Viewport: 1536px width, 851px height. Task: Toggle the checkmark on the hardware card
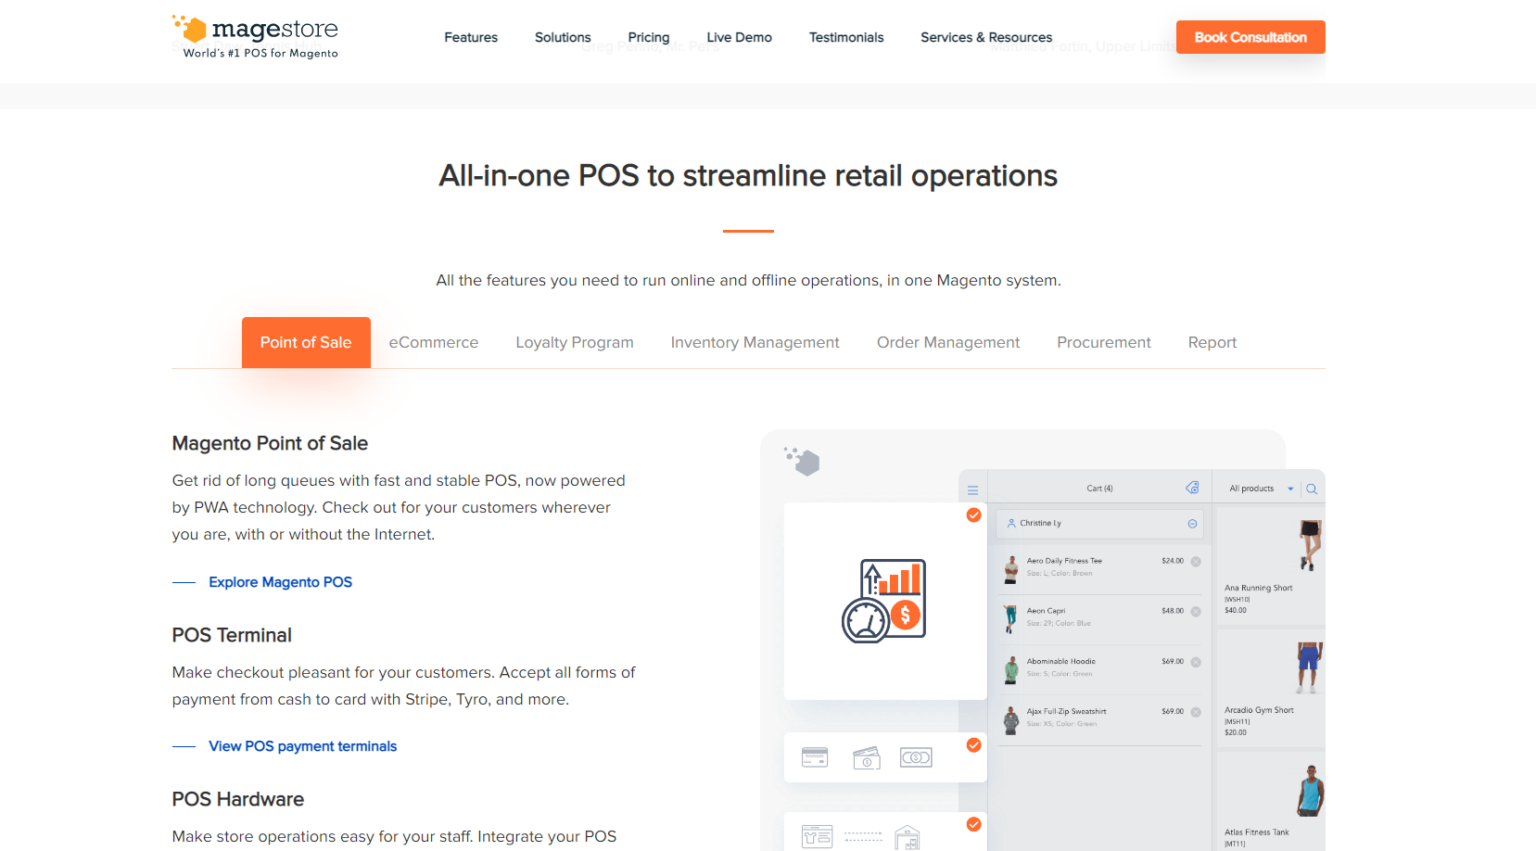tap(974, 824)
